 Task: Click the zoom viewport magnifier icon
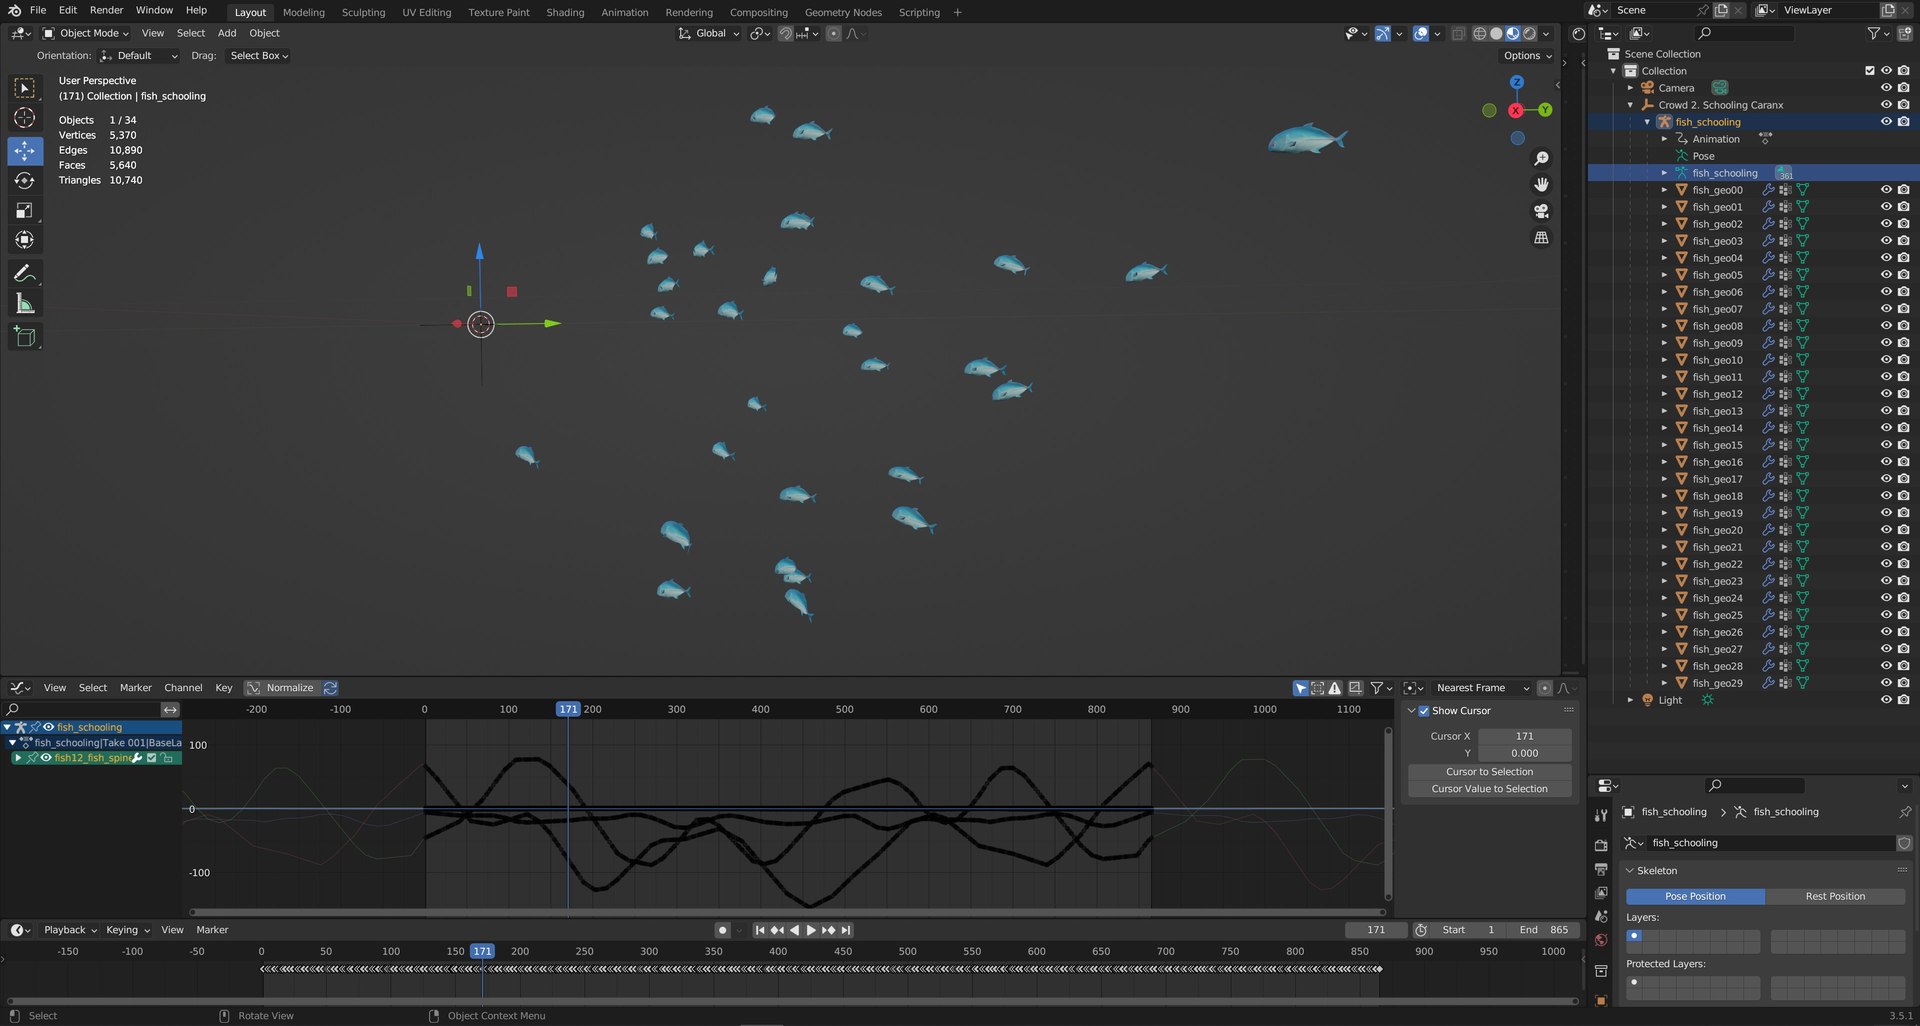click(1542, 159)
